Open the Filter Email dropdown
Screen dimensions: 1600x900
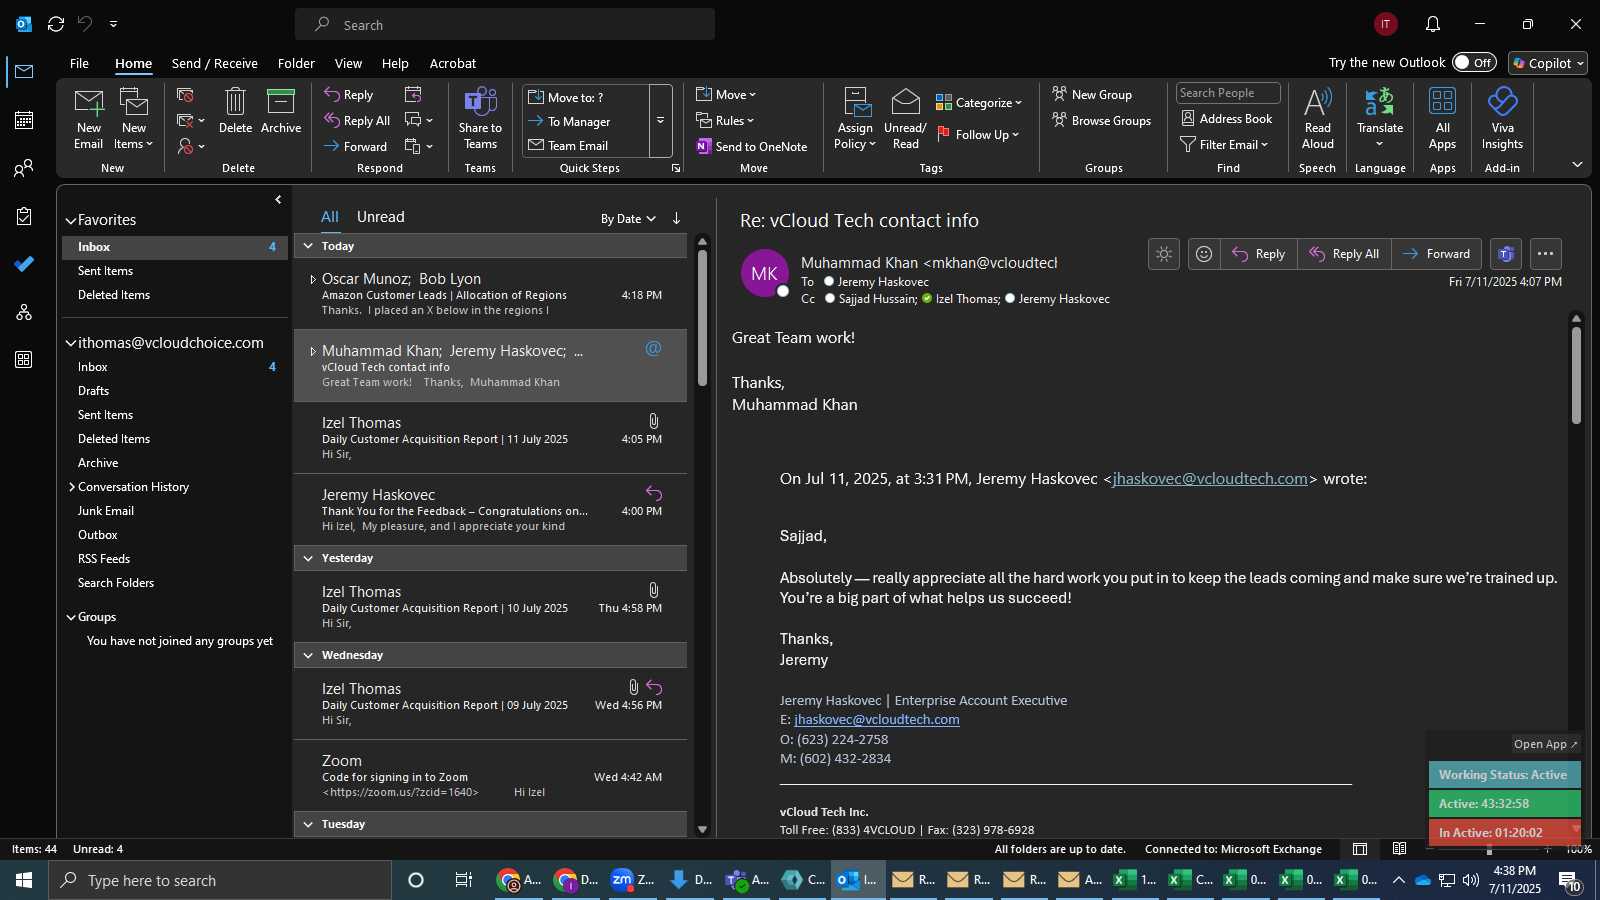click(1224, 144)
